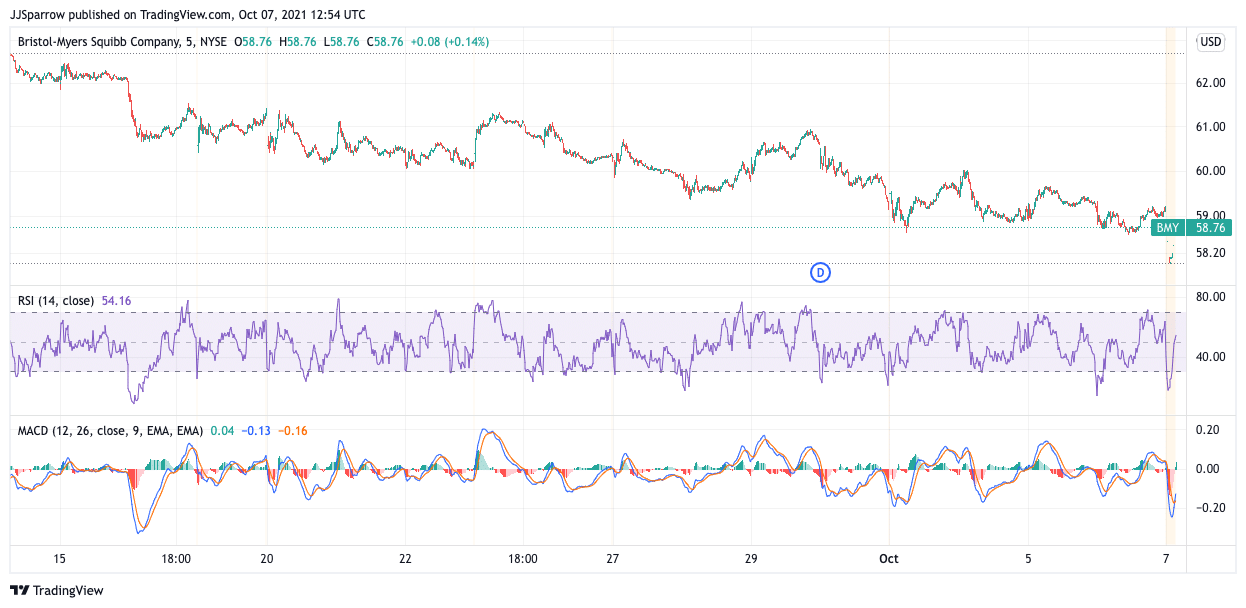1246x608 pixels.
Task: Click the 5 date label on the time axis
Action: point(1028,559)
